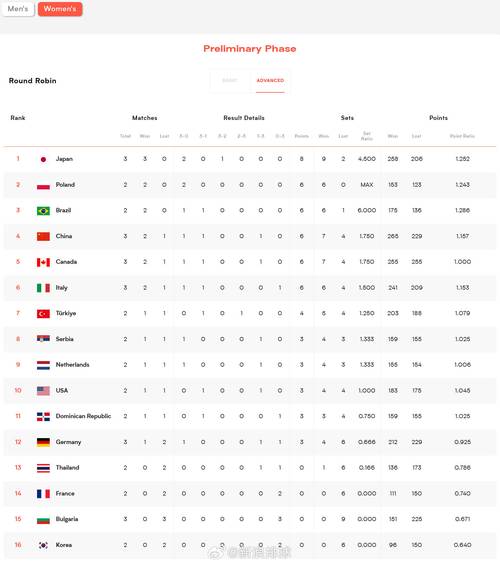The height and width of the screenshot is (564, 500).
Task: Open the Basic table tab
Action: pyautogui.click(x=230, y=80)
